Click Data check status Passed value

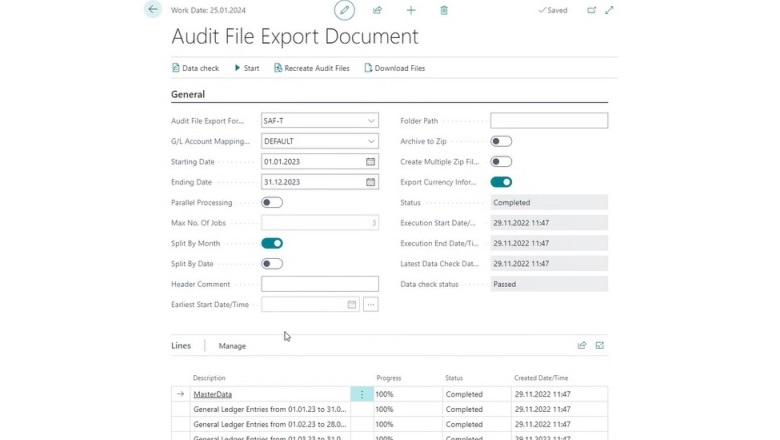point(549,284)
